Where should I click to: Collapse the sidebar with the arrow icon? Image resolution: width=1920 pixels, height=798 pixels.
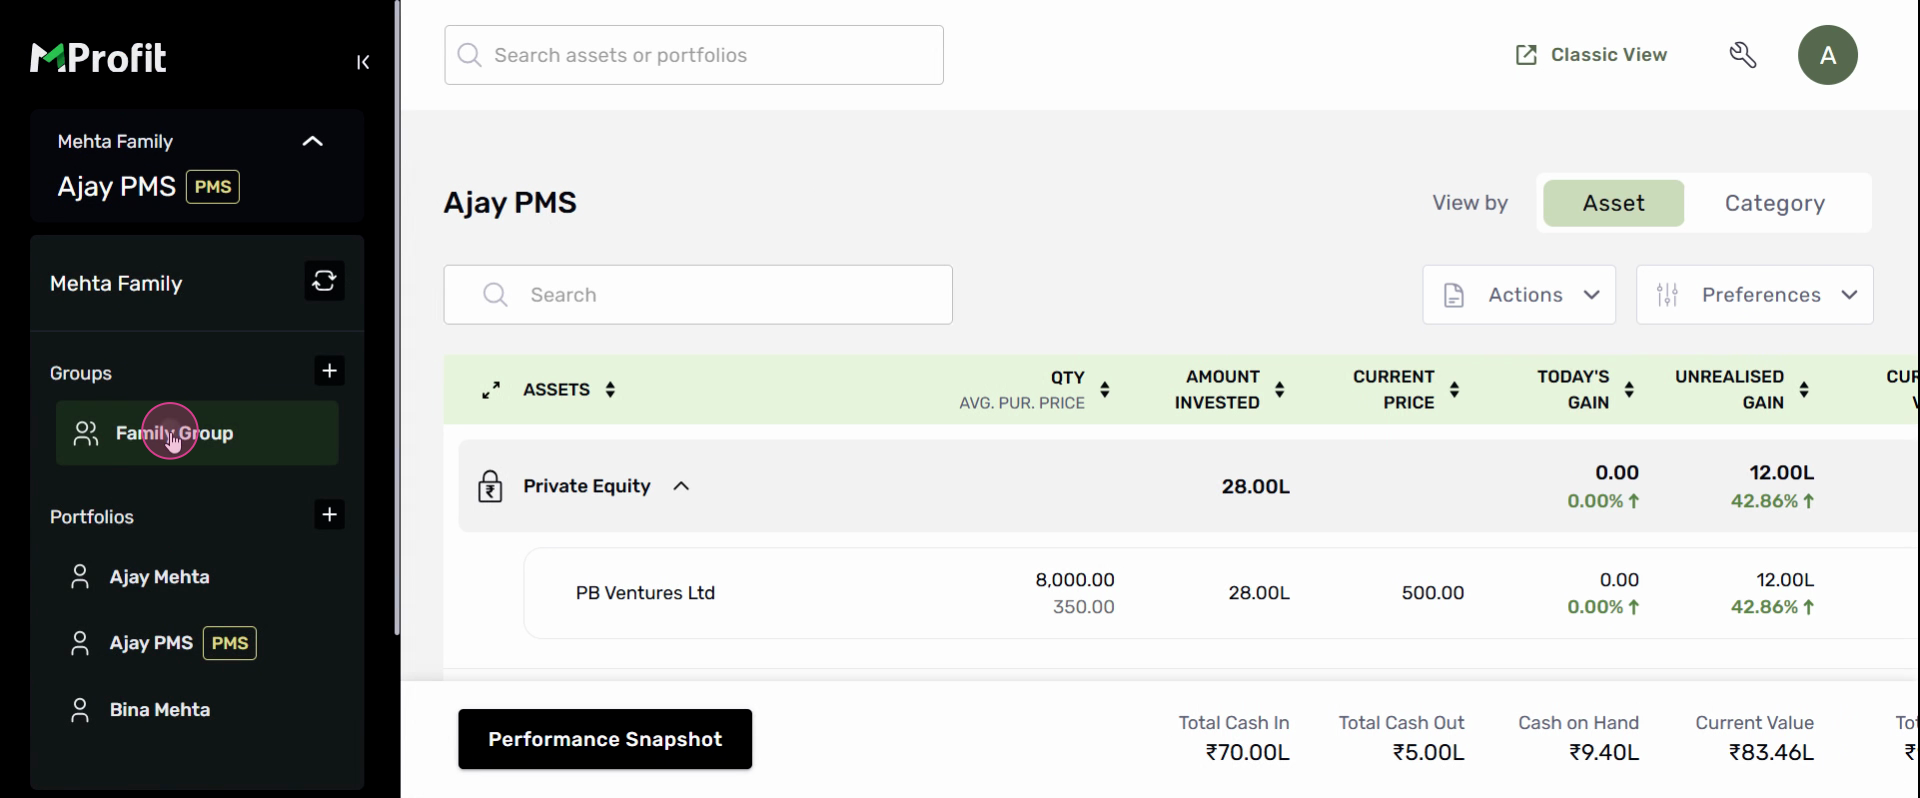[363, 62]
